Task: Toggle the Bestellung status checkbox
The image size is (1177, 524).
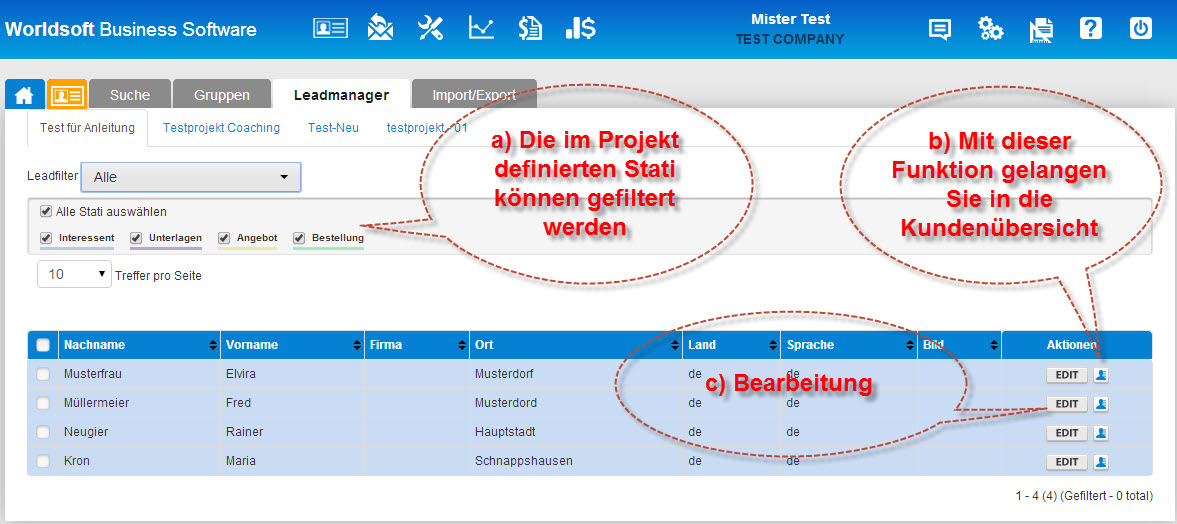Action: point(299,238)
